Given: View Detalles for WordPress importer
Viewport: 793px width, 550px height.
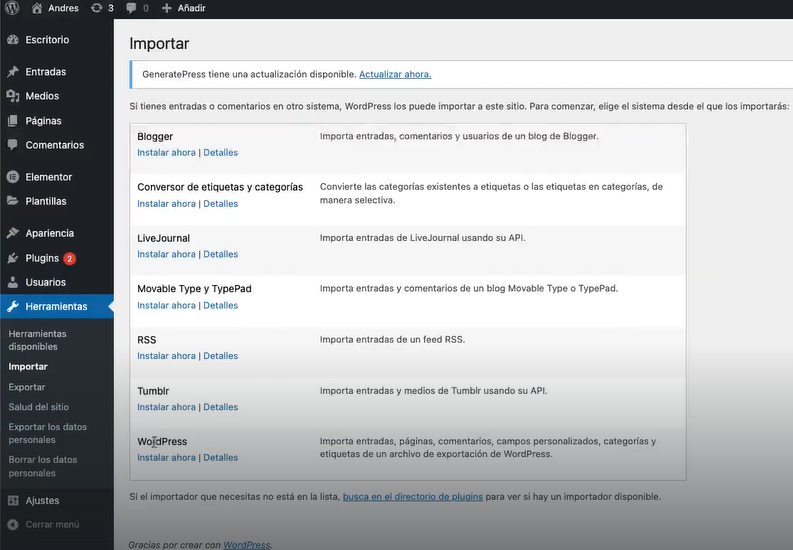Looking at the screenshot, I should 221,457.
